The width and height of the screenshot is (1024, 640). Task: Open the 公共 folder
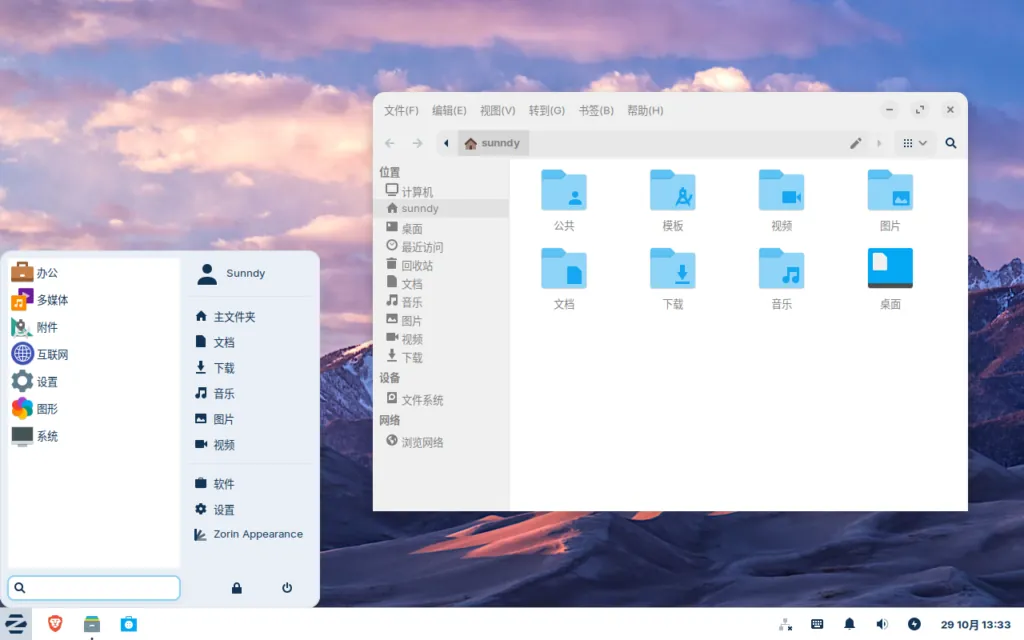[564, 200]
